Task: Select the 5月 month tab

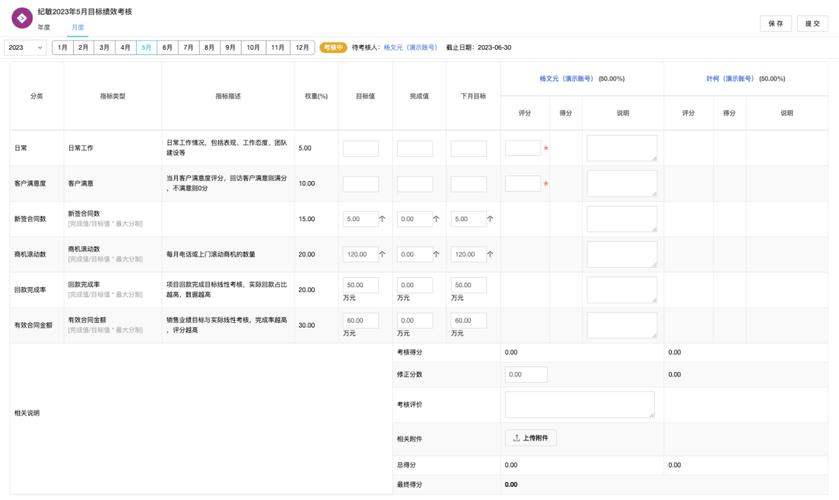Action: pyautogui.click(x=147, y=48)
